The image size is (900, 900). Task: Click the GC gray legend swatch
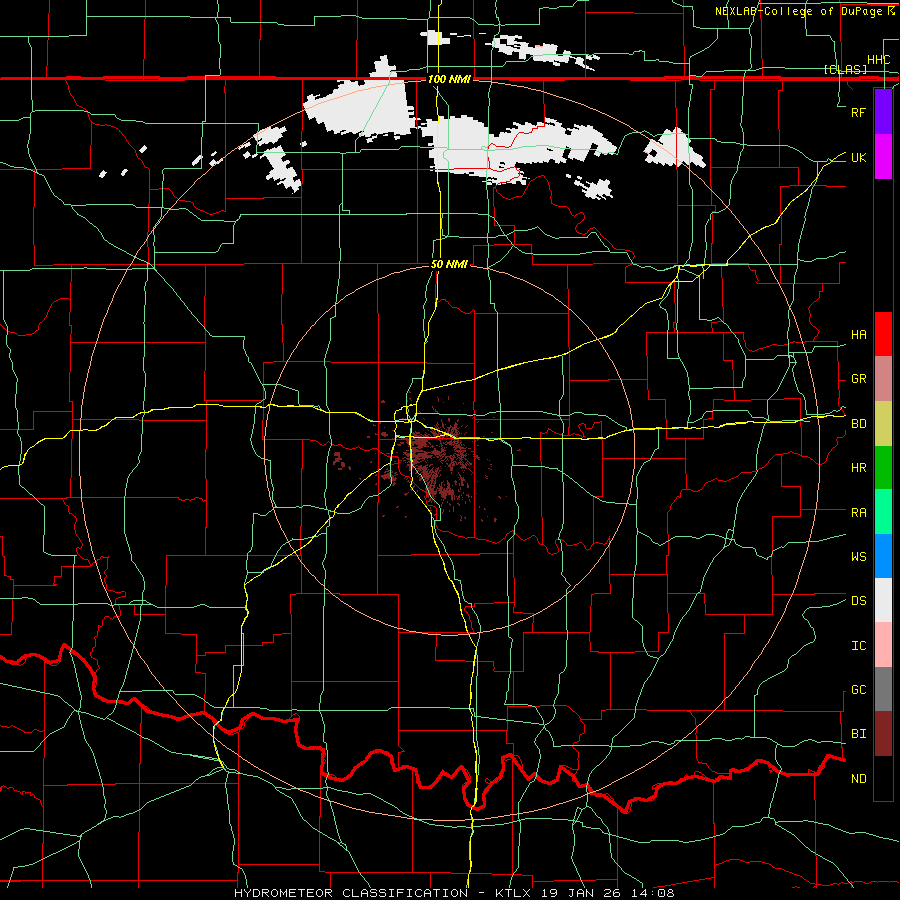[x=883, y=689]
